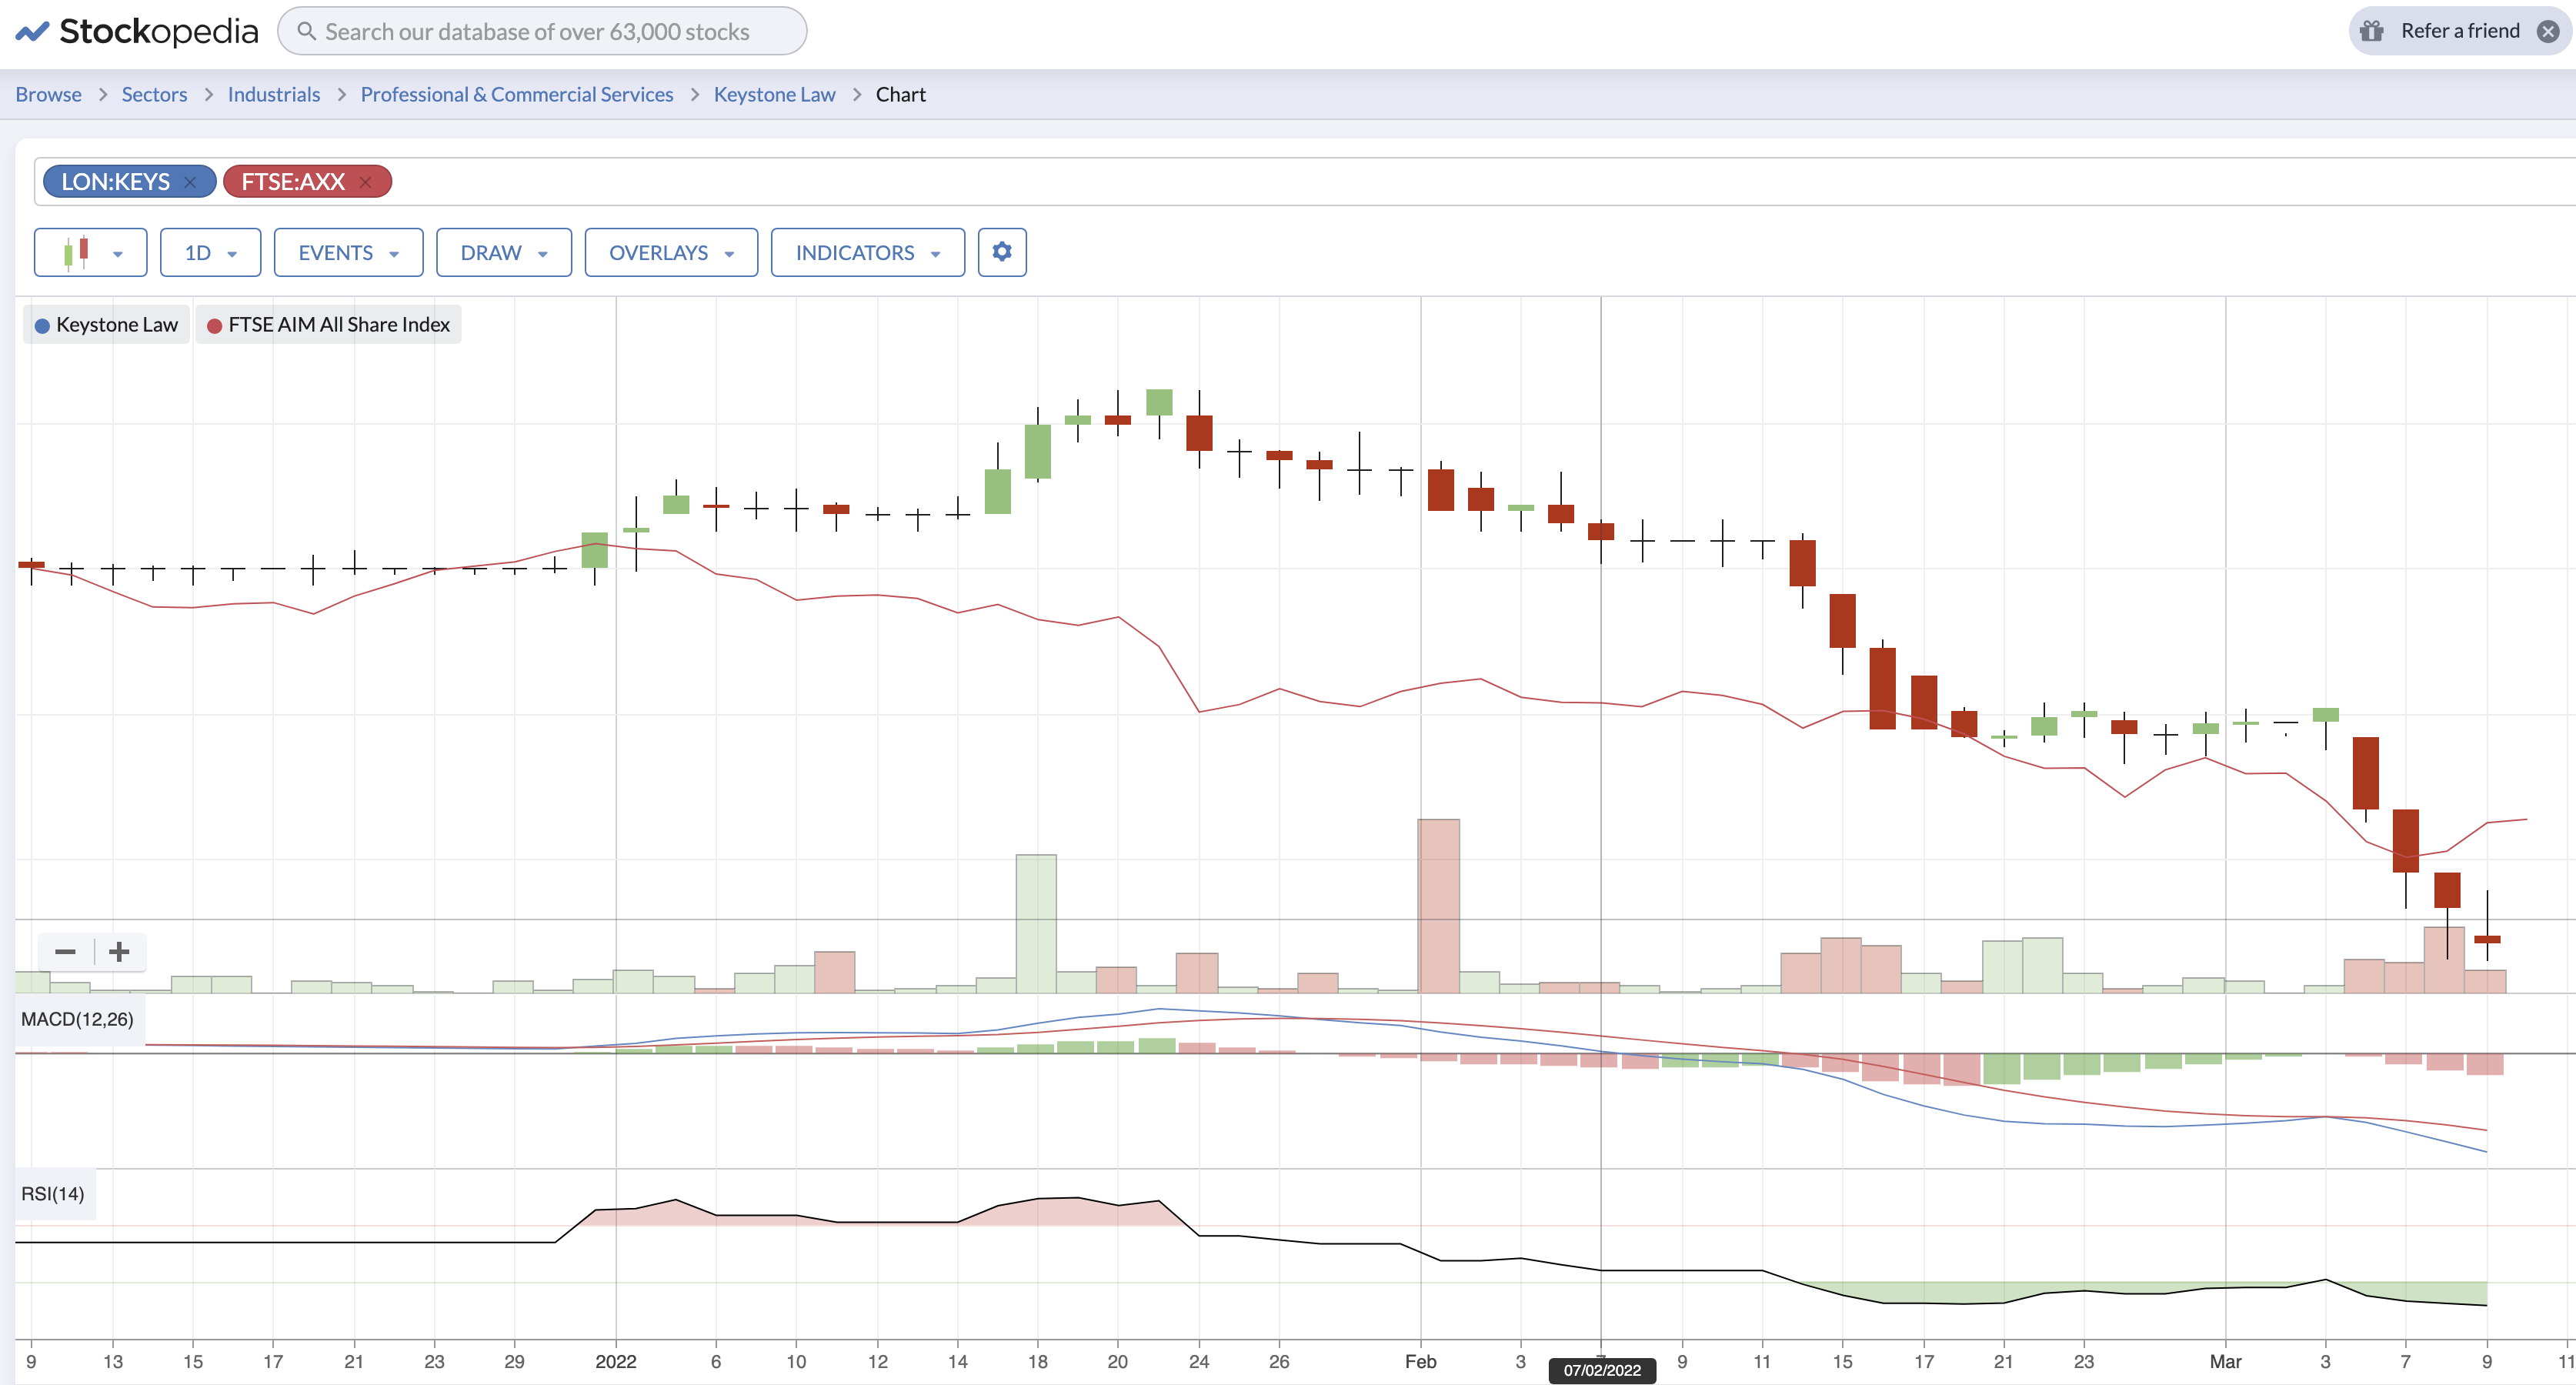Click the Mar label on the time axis

[2225, 1361]
